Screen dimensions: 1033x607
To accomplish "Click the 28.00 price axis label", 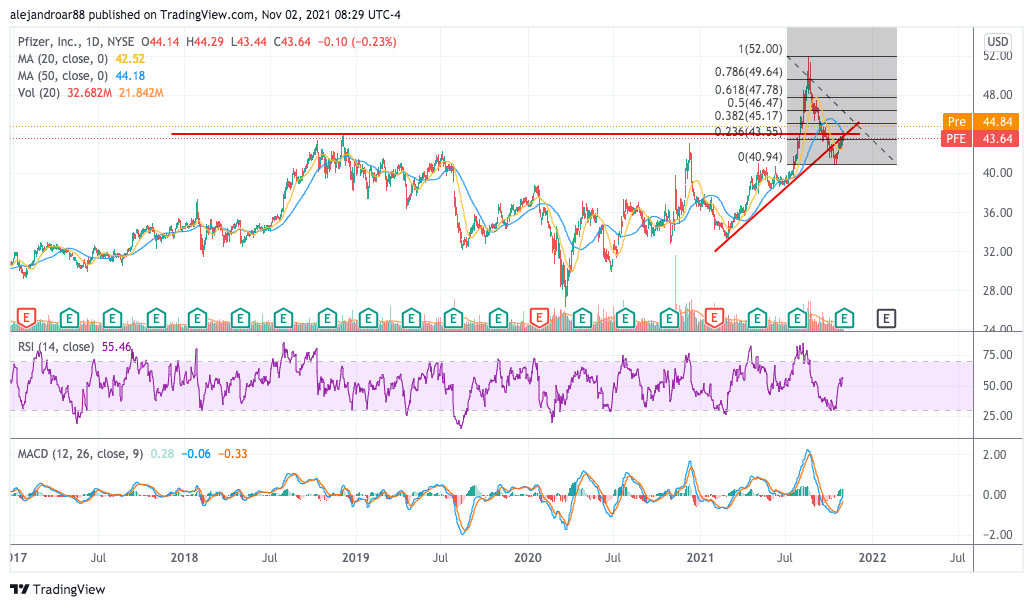I will pyautogui.click(x=997, y=291).
